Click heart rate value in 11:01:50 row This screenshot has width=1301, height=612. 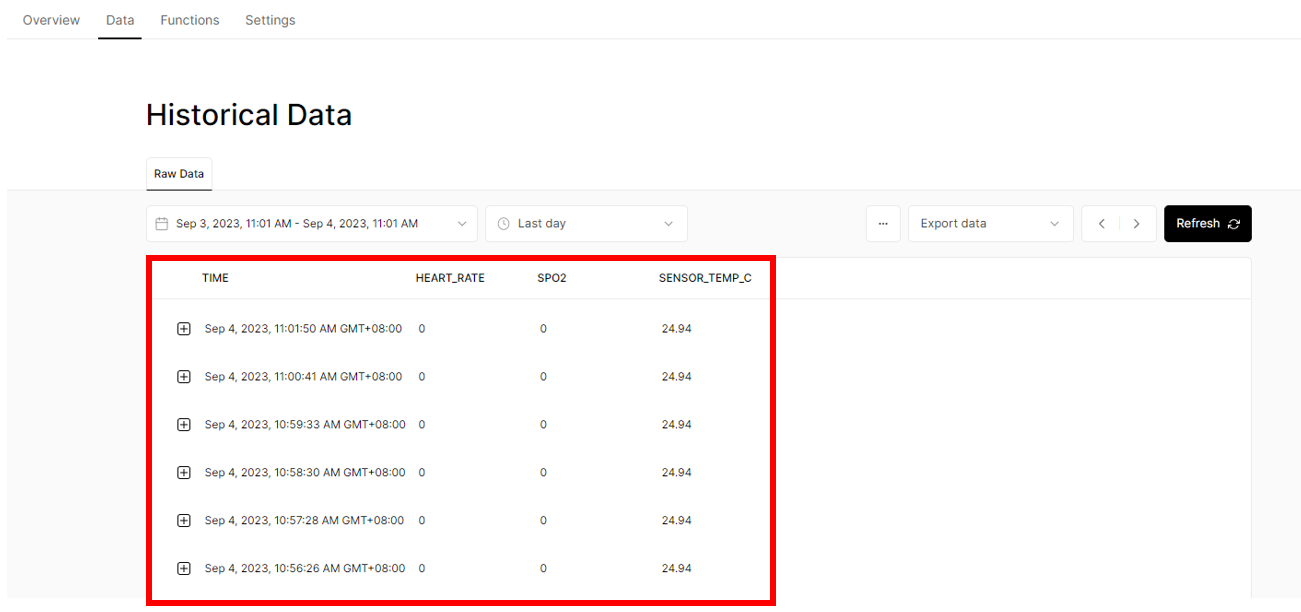pyautogui.click(x=422, y=329)
